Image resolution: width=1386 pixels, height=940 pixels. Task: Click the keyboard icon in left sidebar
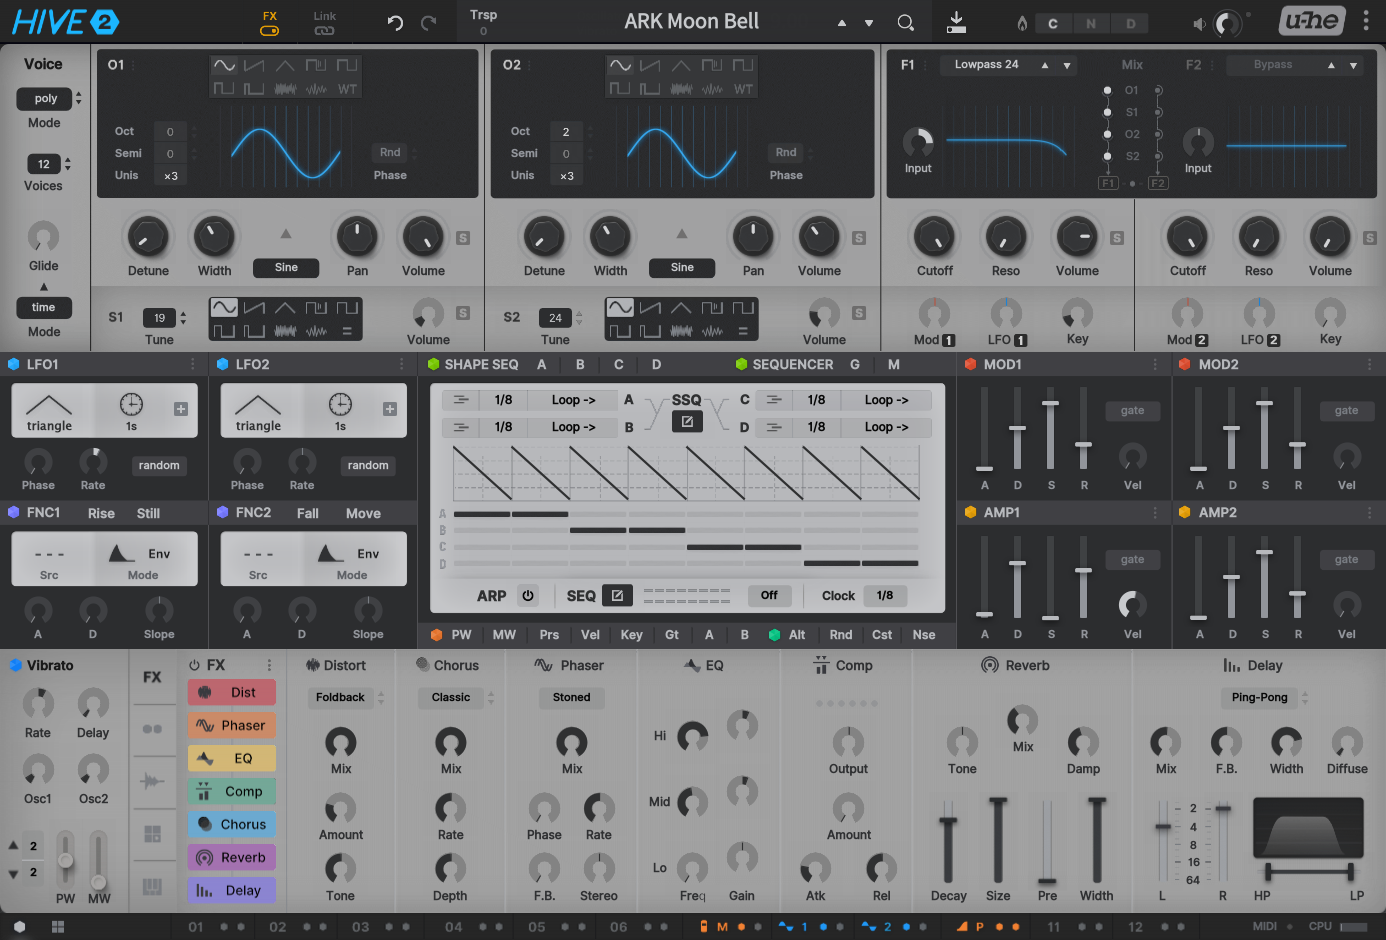tap(152, 886)
